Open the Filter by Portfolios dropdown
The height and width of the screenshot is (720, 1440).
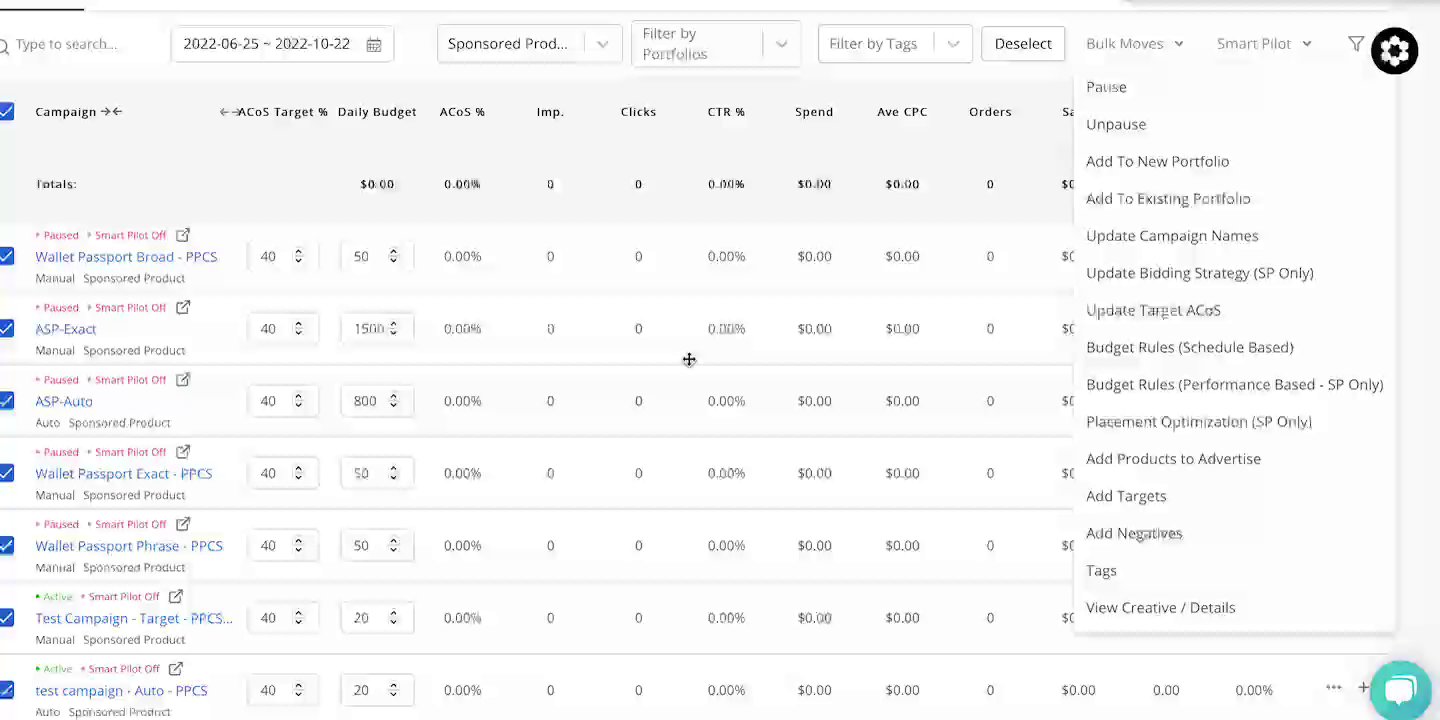pyautogui.click(x=716, y=44)
